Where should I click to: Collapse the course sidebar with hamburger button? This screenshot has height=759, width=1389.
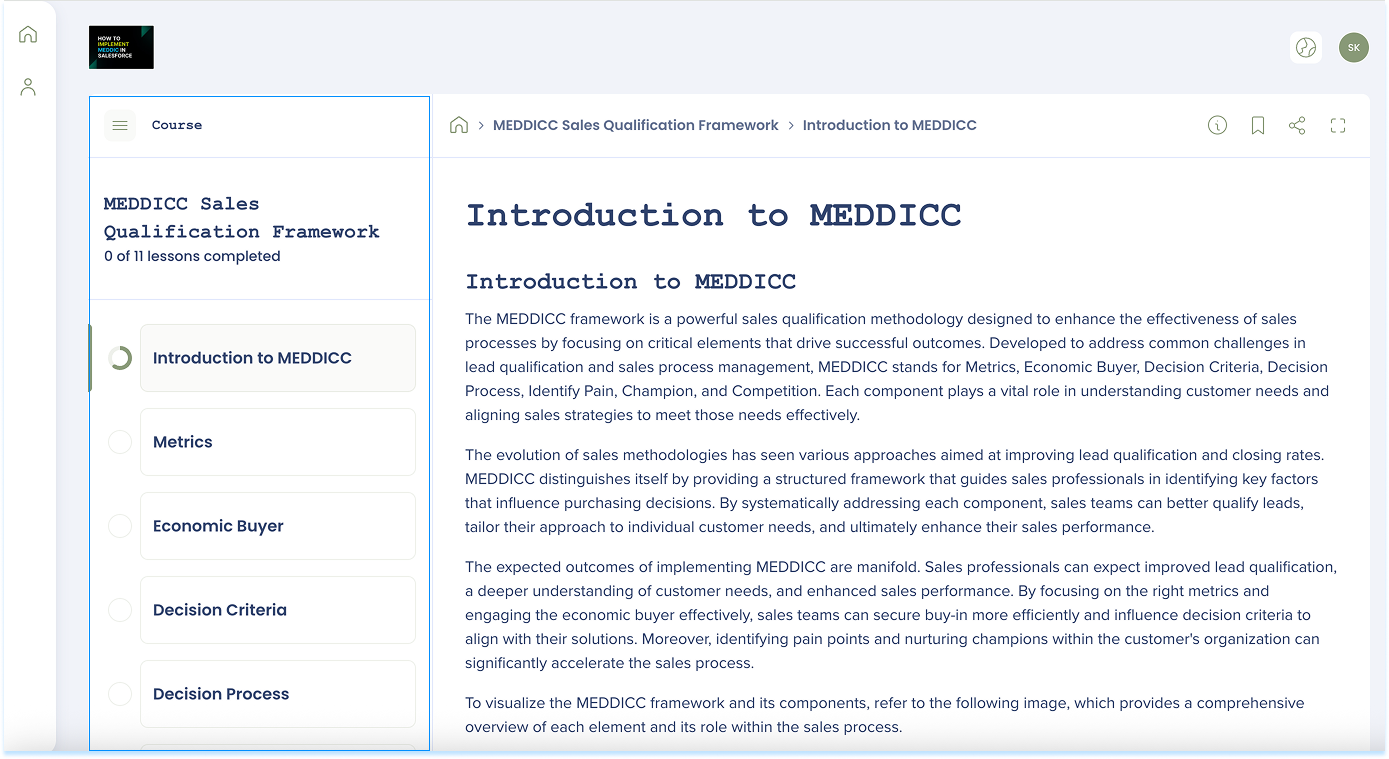coord(120,125)
